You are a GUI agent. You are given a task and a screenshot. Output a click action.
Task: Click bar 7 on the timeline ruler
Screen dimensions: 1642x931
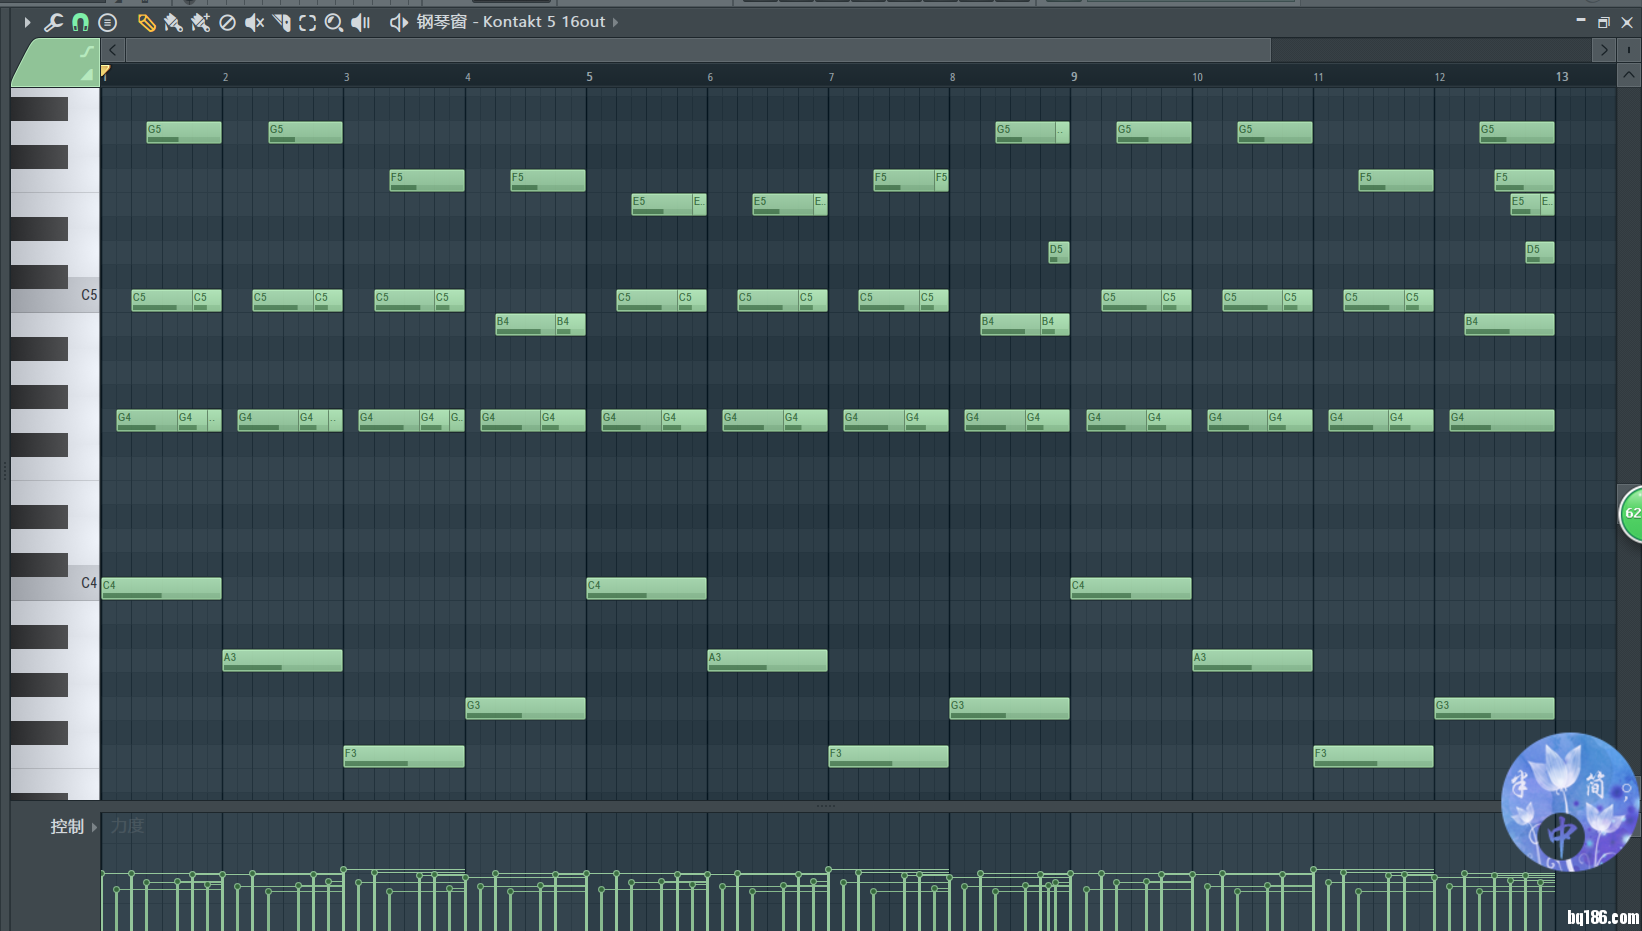click(831, 77)
